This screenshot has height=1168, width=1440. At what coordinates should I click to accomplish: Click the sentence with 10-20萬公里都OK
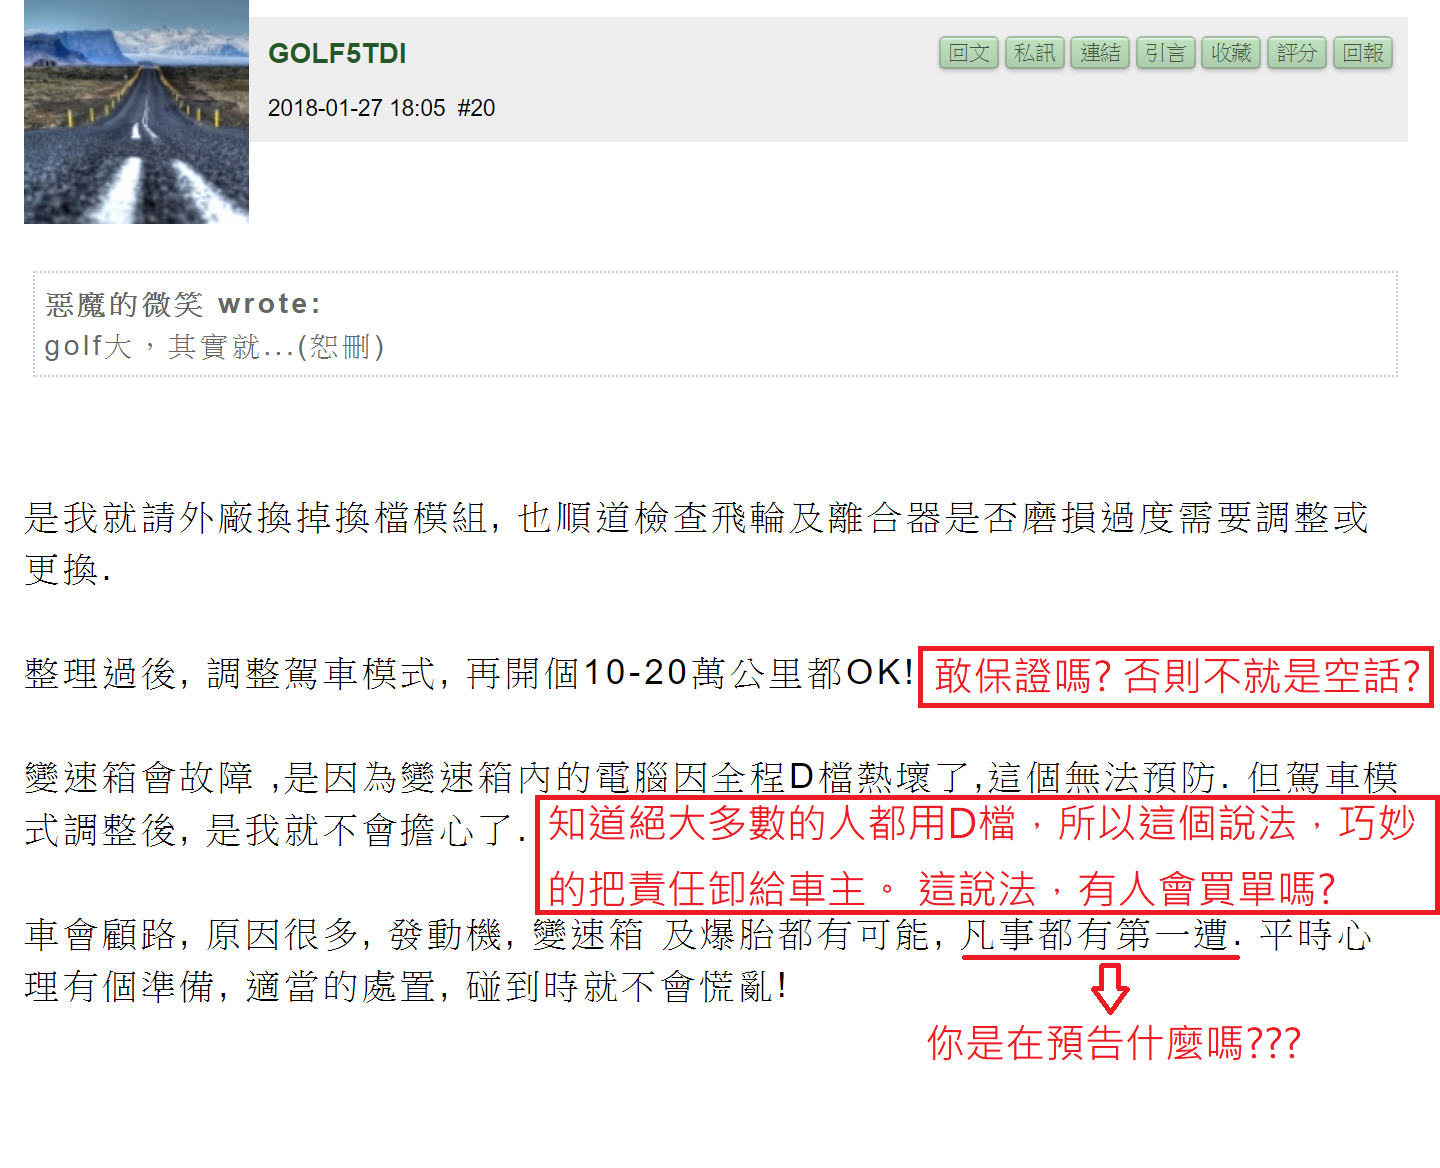coord(468,673)
